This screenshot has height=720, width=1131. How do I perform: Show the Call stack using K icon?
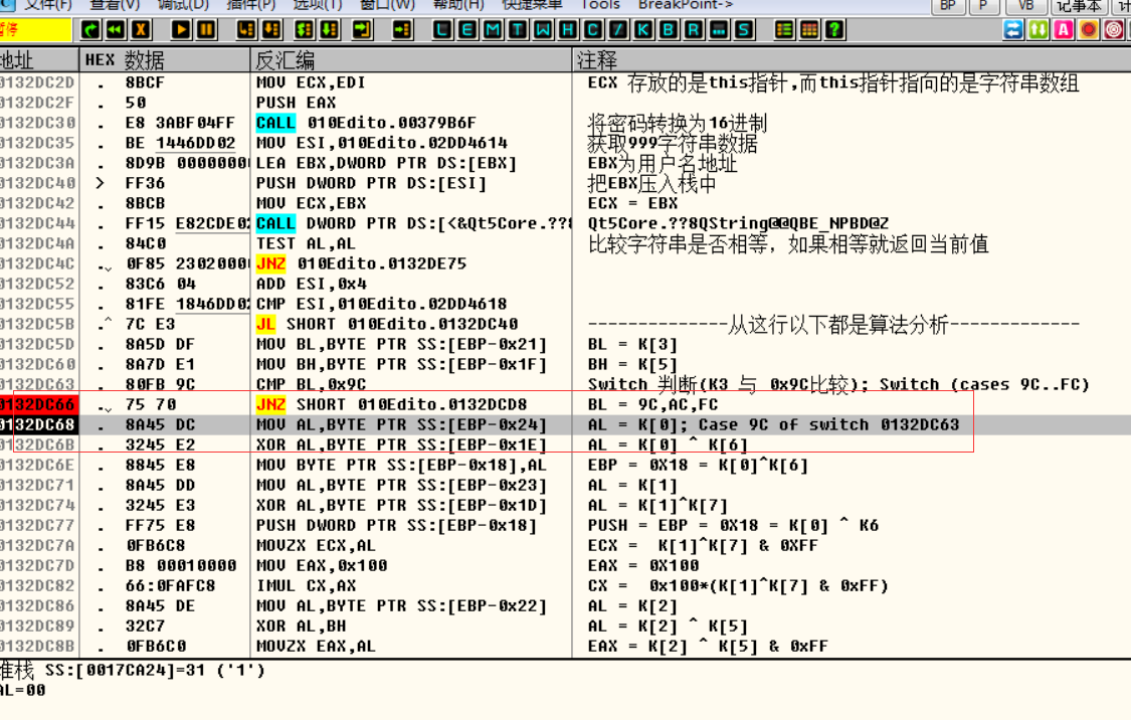tap(643, 31)
